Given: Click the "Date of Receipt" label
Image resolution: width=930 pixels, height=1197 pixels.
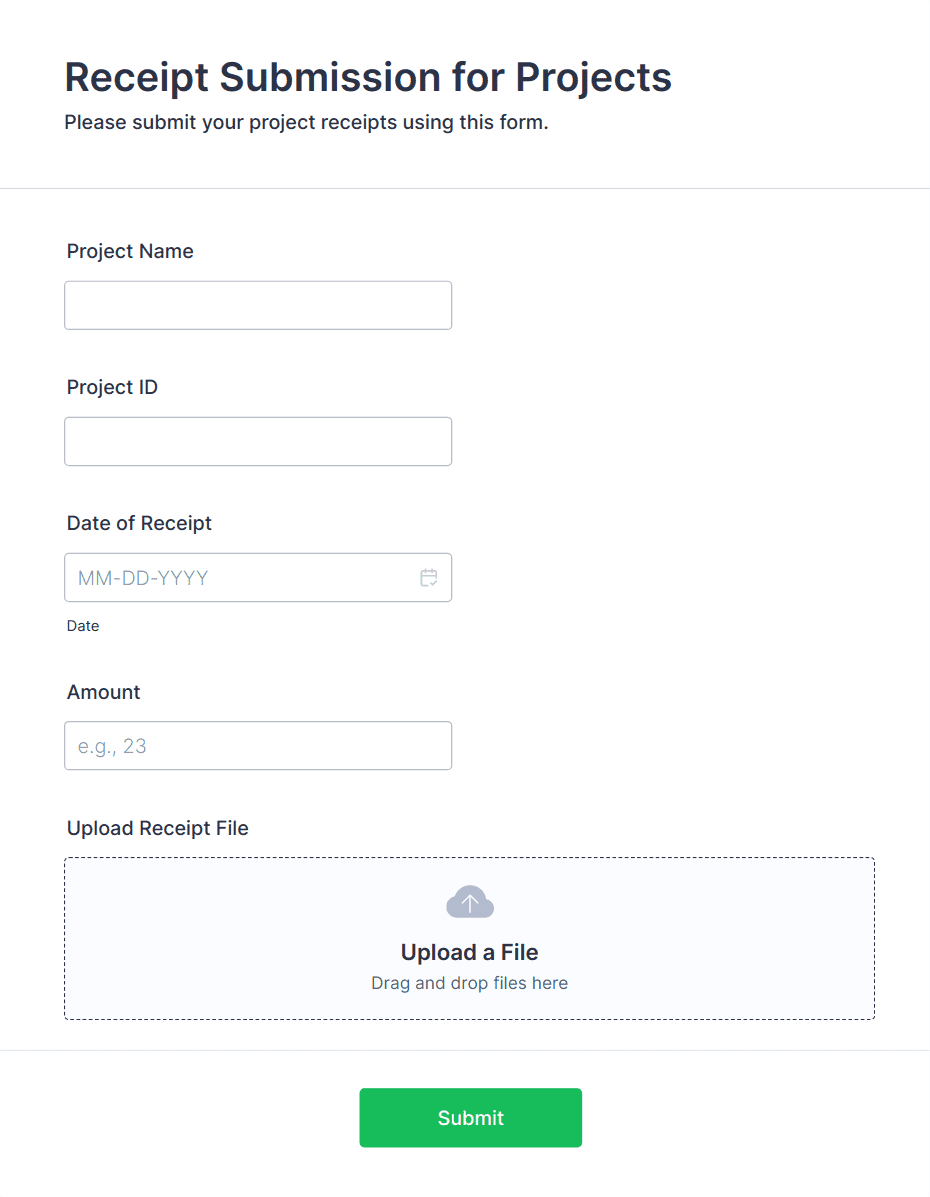Looking at the screenshot, I should point(139,523).
